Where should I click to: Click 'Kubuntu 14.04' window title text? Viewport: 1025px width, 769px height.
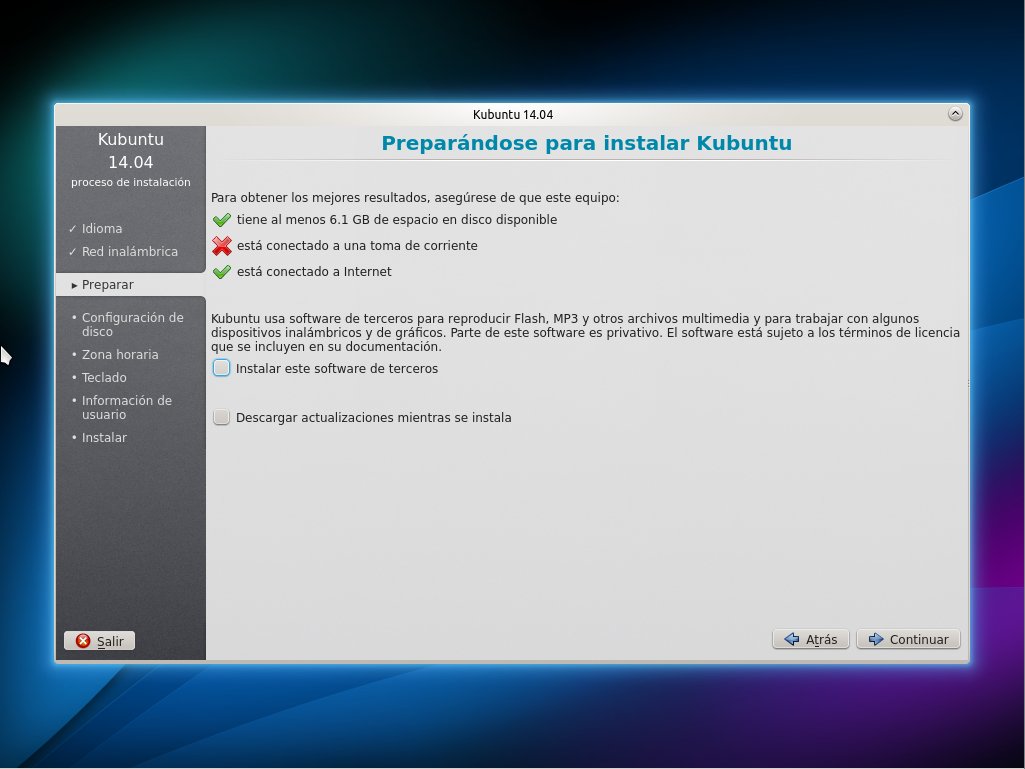[512, 114]
